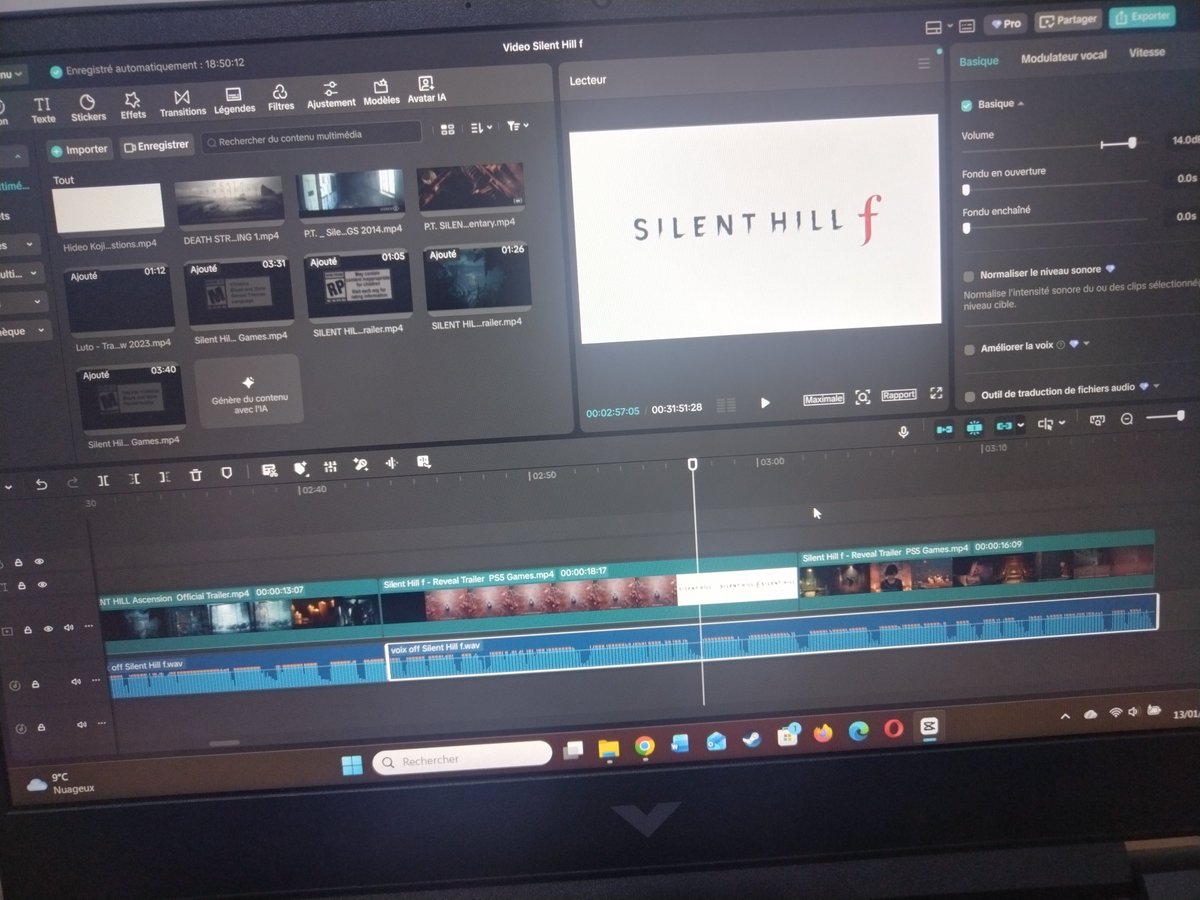
Task: Click the marker shield icon in timeline toolbar
Action: click(227, 474)
